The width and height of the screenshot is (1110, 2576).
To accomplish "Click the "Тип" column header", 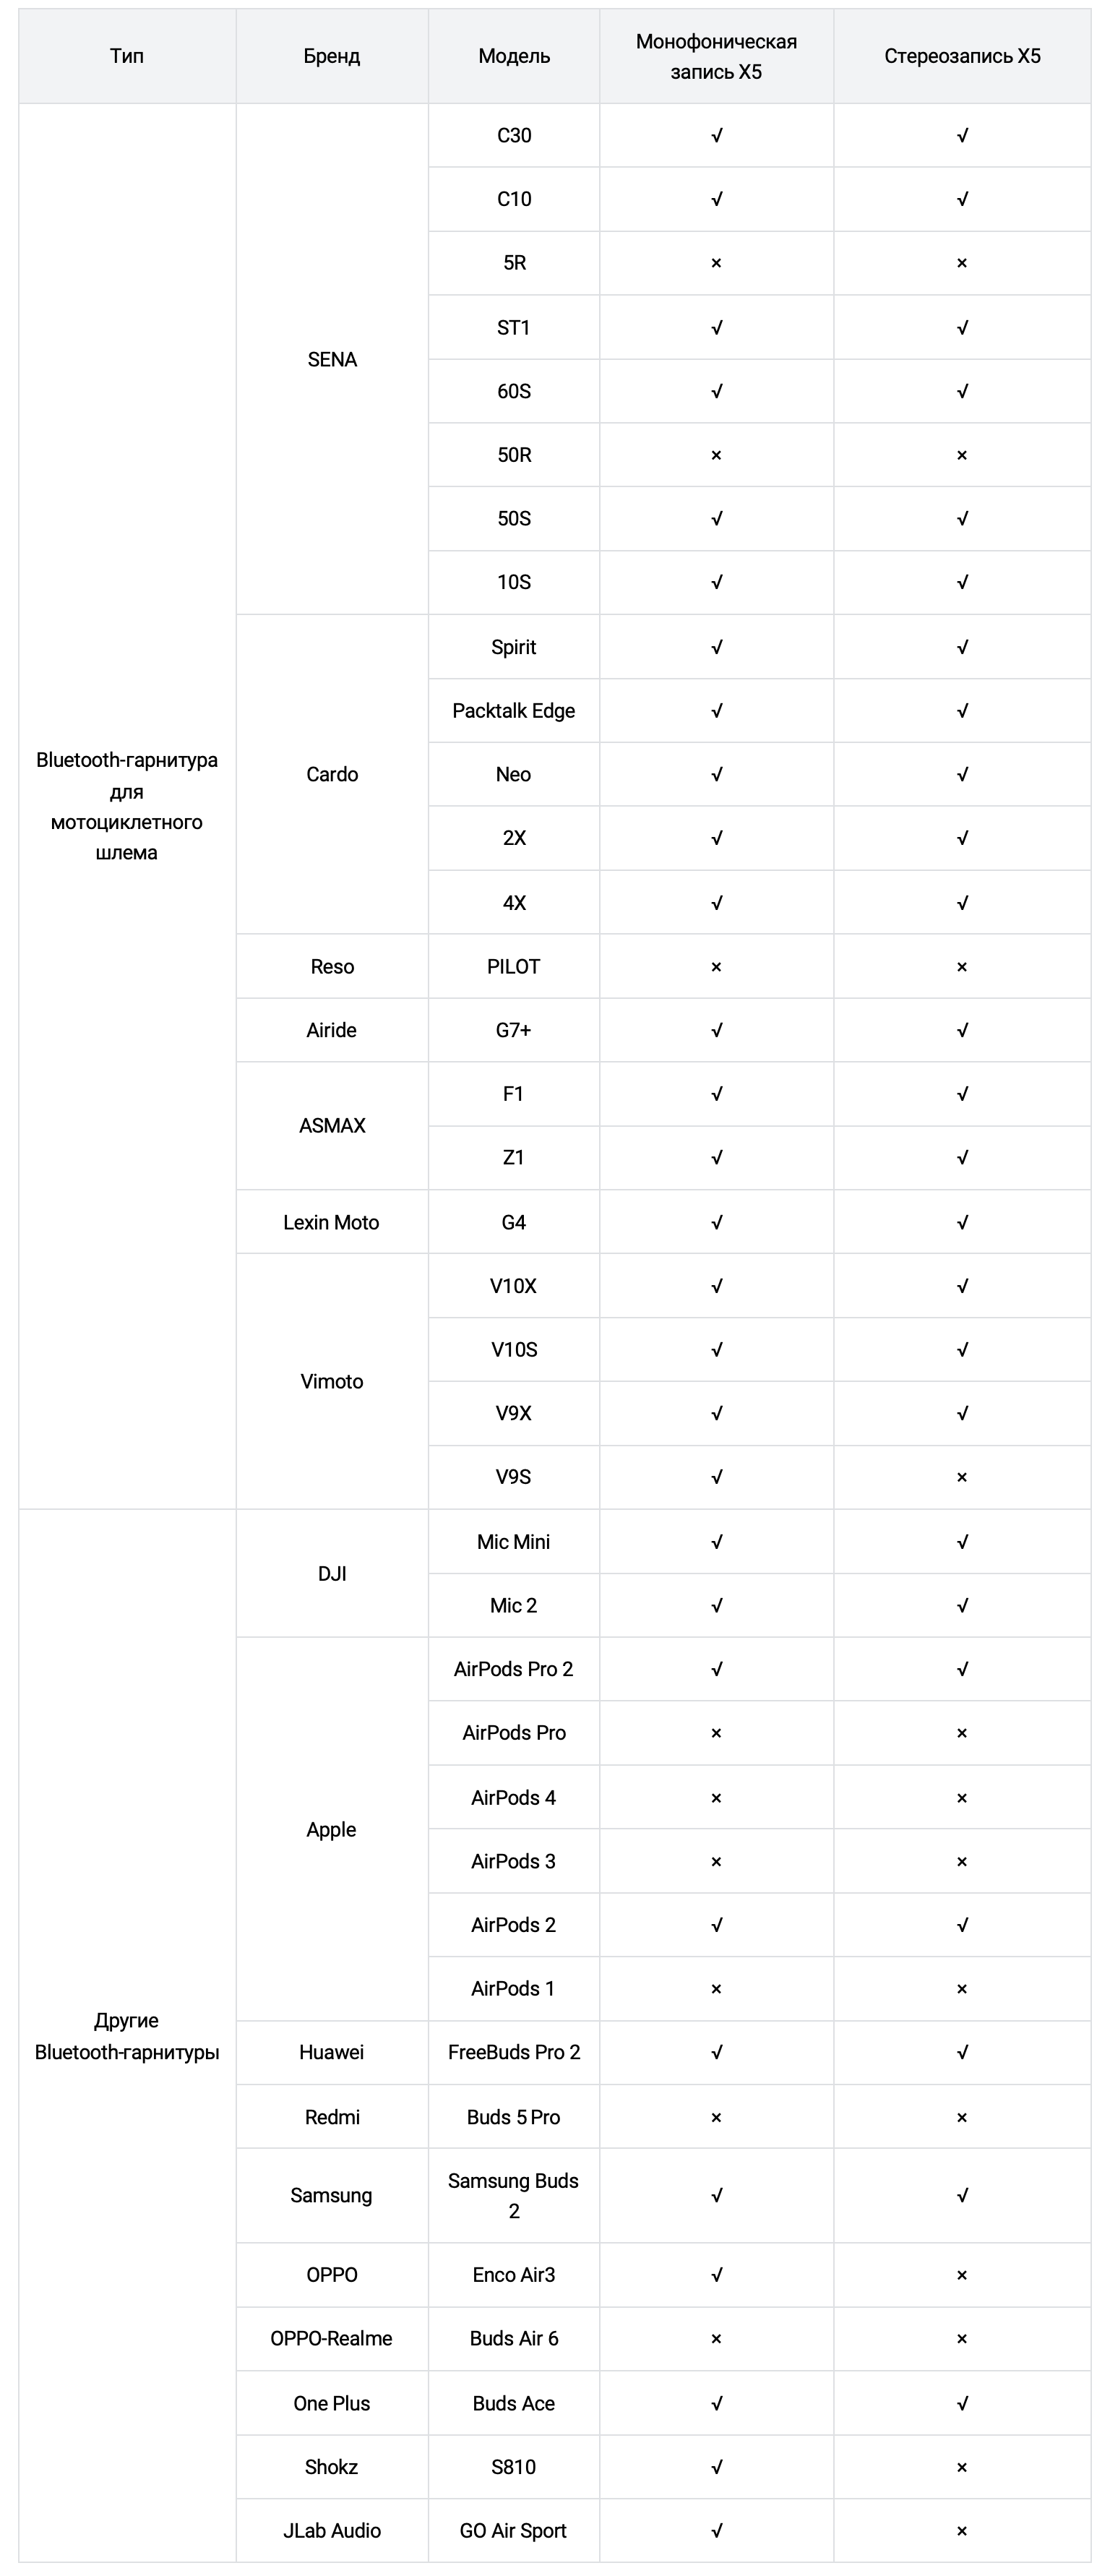I will click(127, 56).
